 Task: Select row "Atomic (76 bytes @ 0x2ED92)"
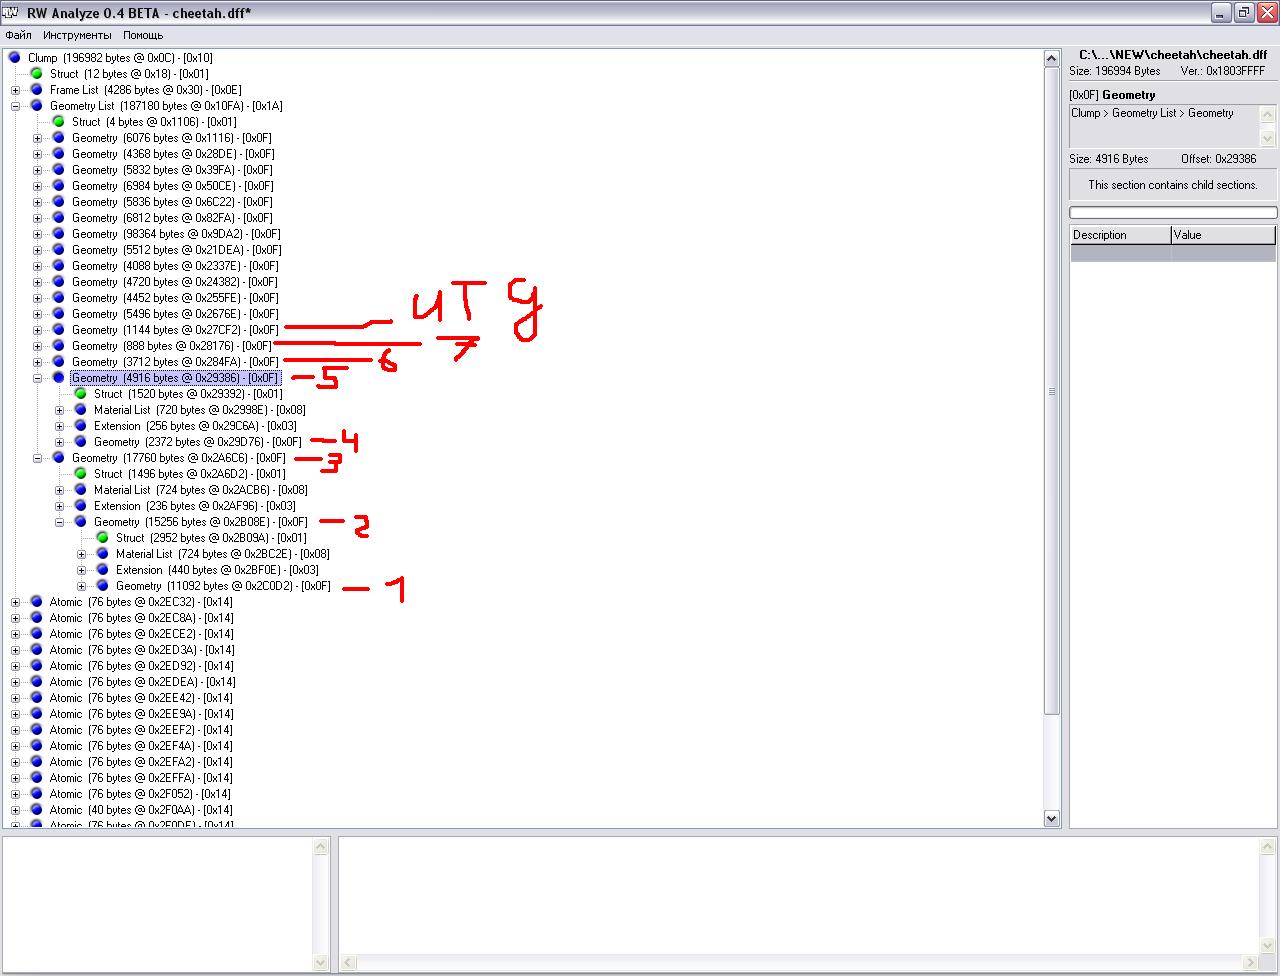point(141,666)
